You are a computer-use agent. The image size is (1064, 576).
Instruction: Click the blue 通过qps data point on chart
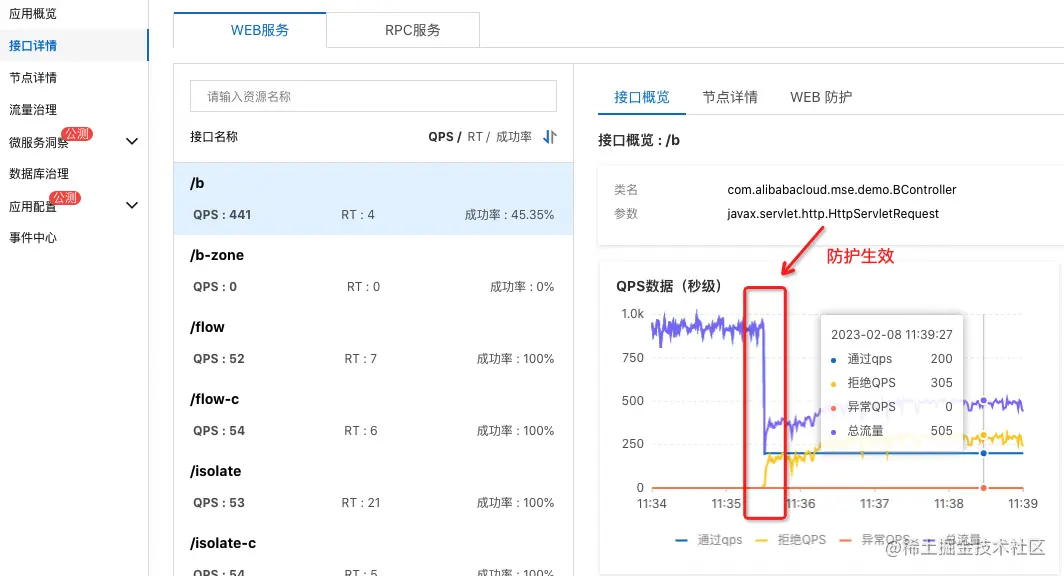pyautogui.click(x=983, y=453)
